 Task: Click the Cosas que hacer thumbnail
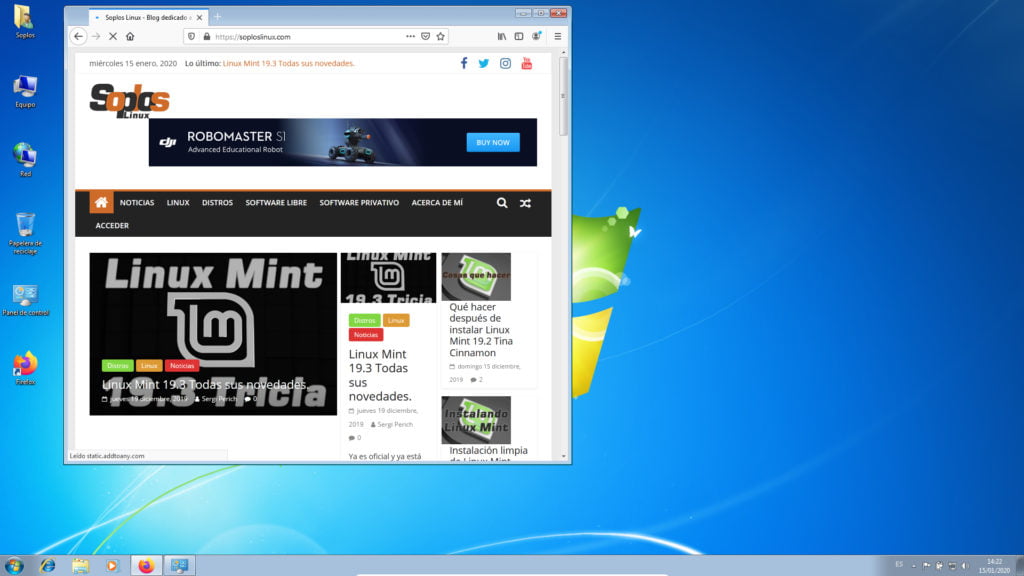pyautogui.click(x=476, y=277)
